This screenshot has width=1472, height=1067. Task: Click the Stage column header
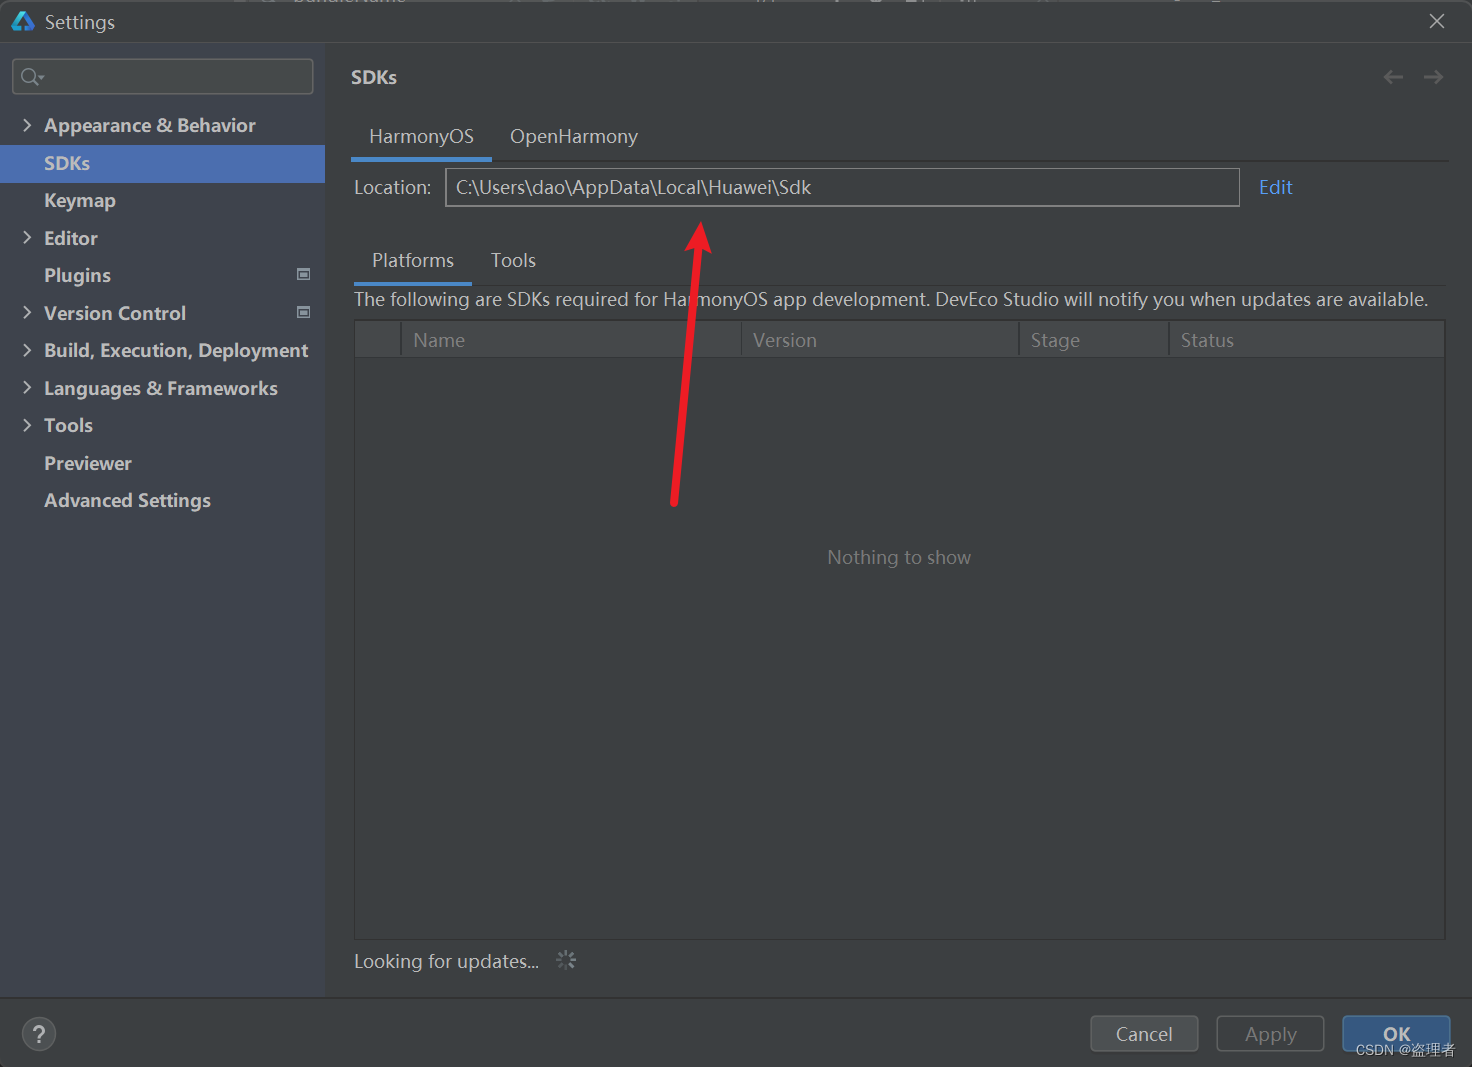pos(1094,340)
